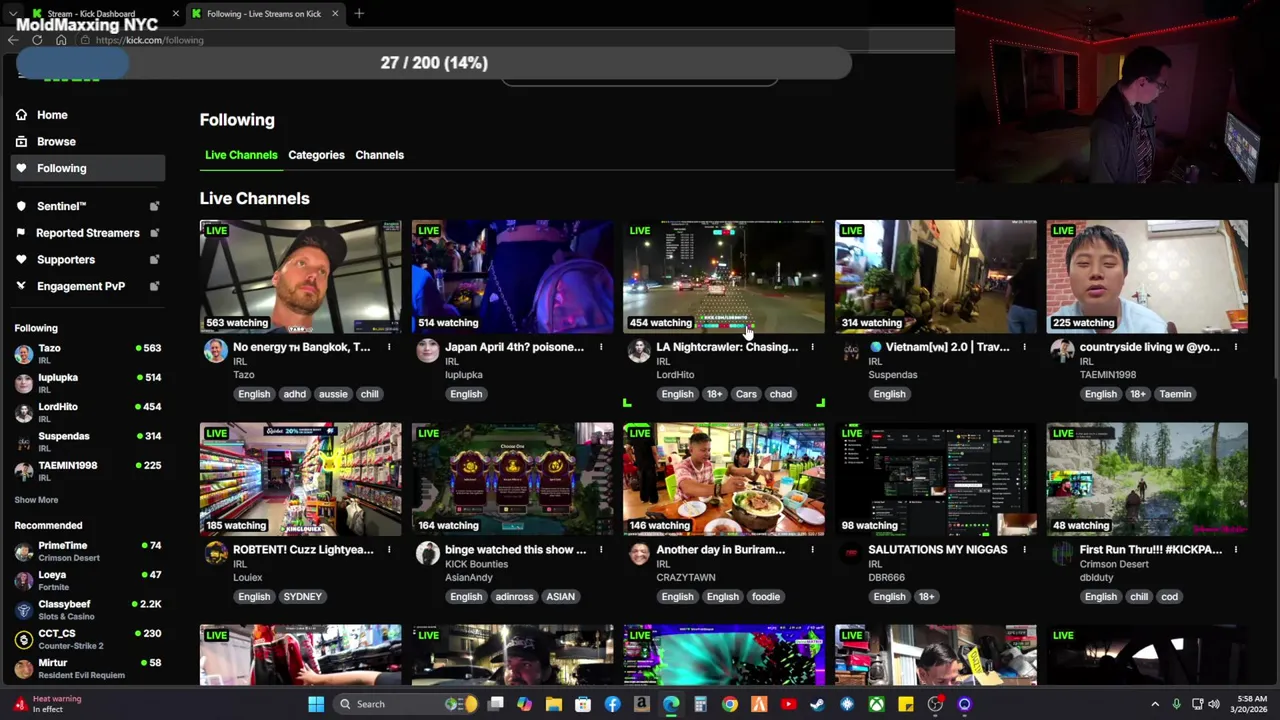This screenshot has width=1280, height=720.
Task: Click the SYDNEY tag on Louiex stream
Action: tap(302, 597)
